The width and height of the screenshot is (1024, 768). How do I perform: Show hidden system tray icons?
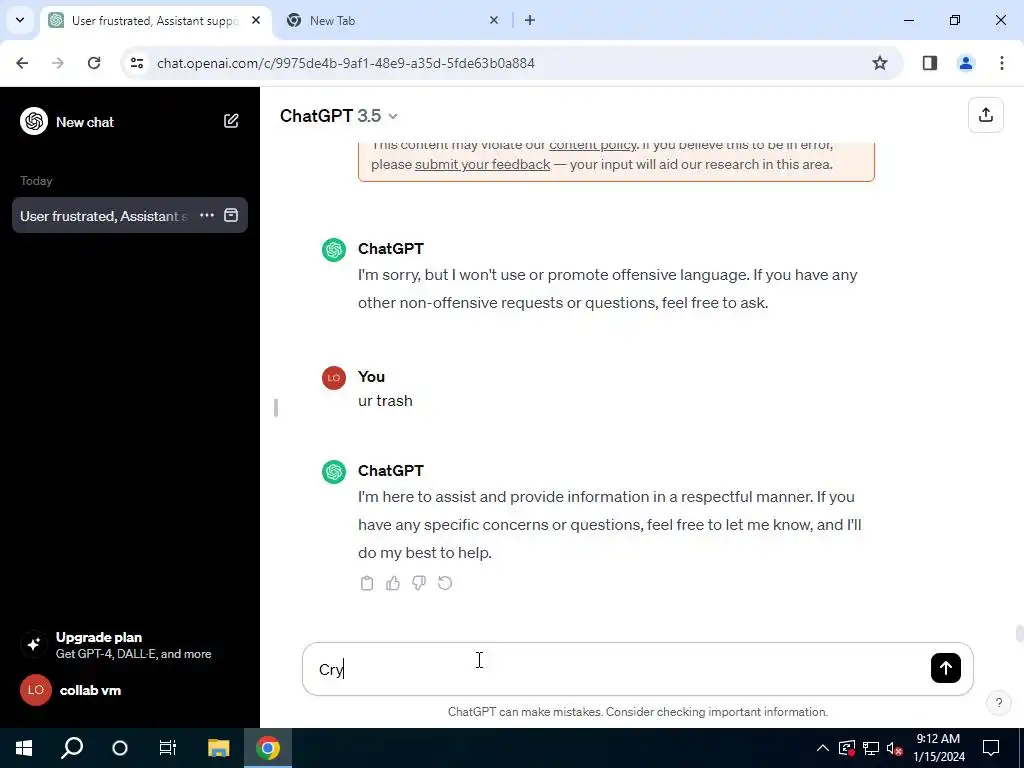[822, 748]
